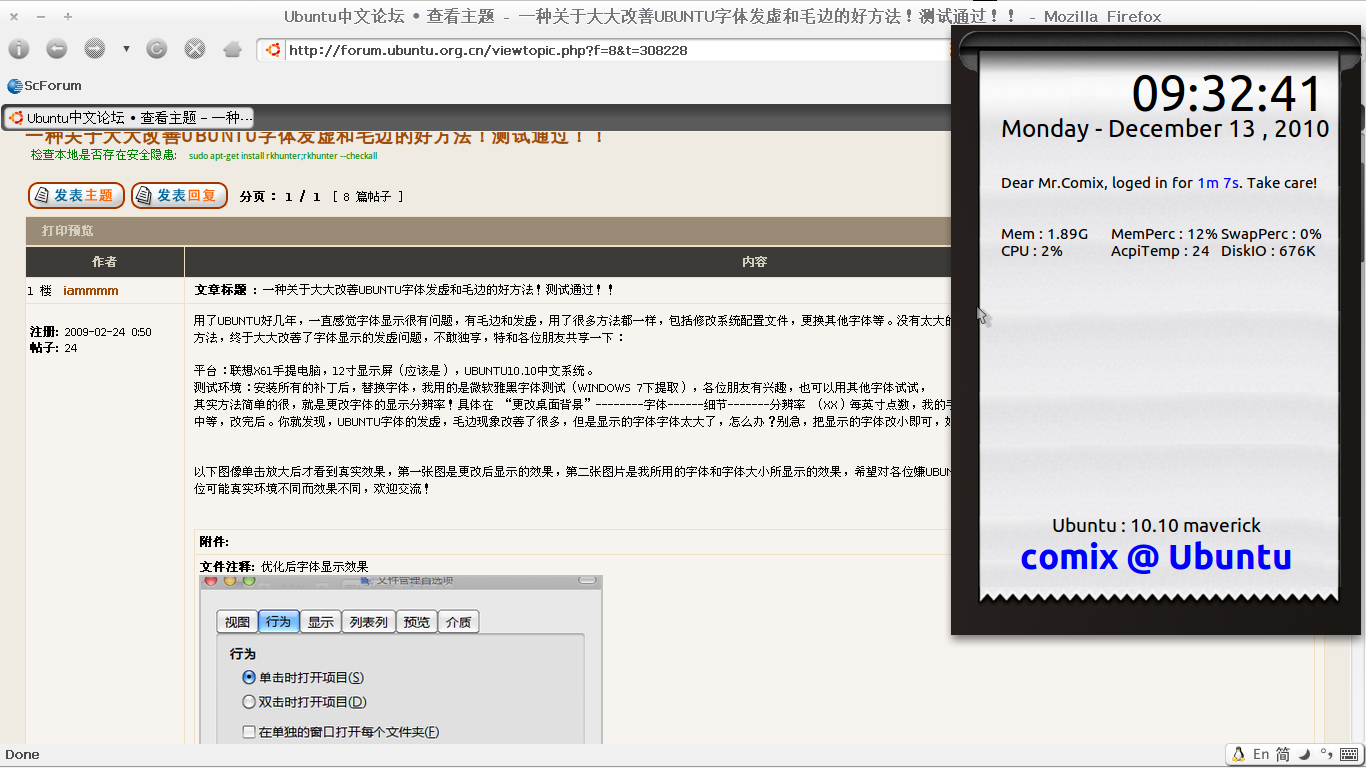Screen dimensions: 1366x768
Task: Select the 列表列 tab in attached image
Action: (x=368, y=622)
